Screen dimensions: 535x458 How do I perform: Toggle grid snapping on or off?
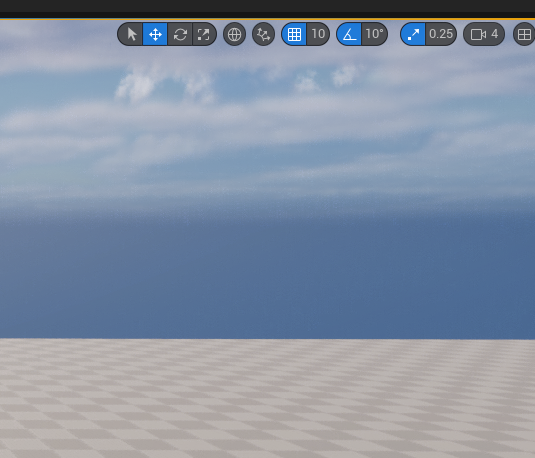tap(294, 34)
